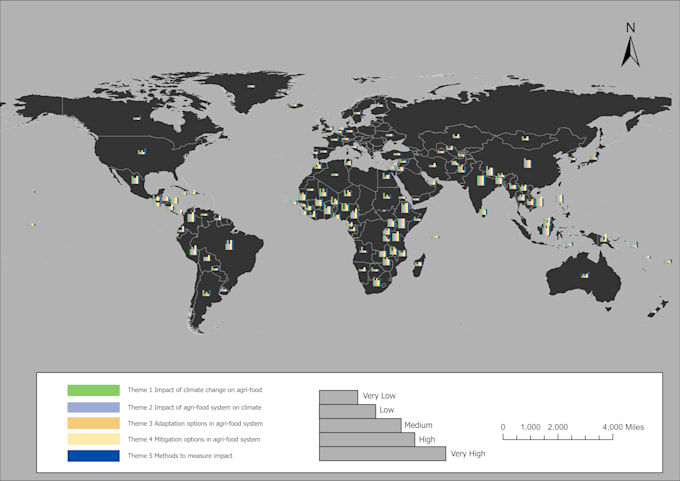Click the bar chart over Australia

585,275
